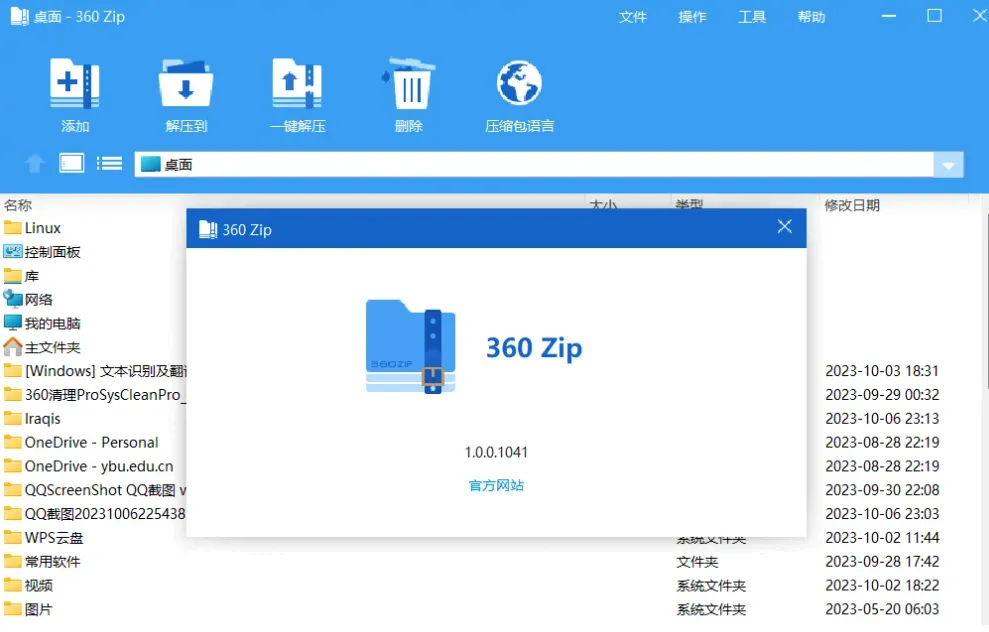The width and height of the screenshot is (989, 632).
Task: Open the 工具 menu
Action: click(752, 17)
